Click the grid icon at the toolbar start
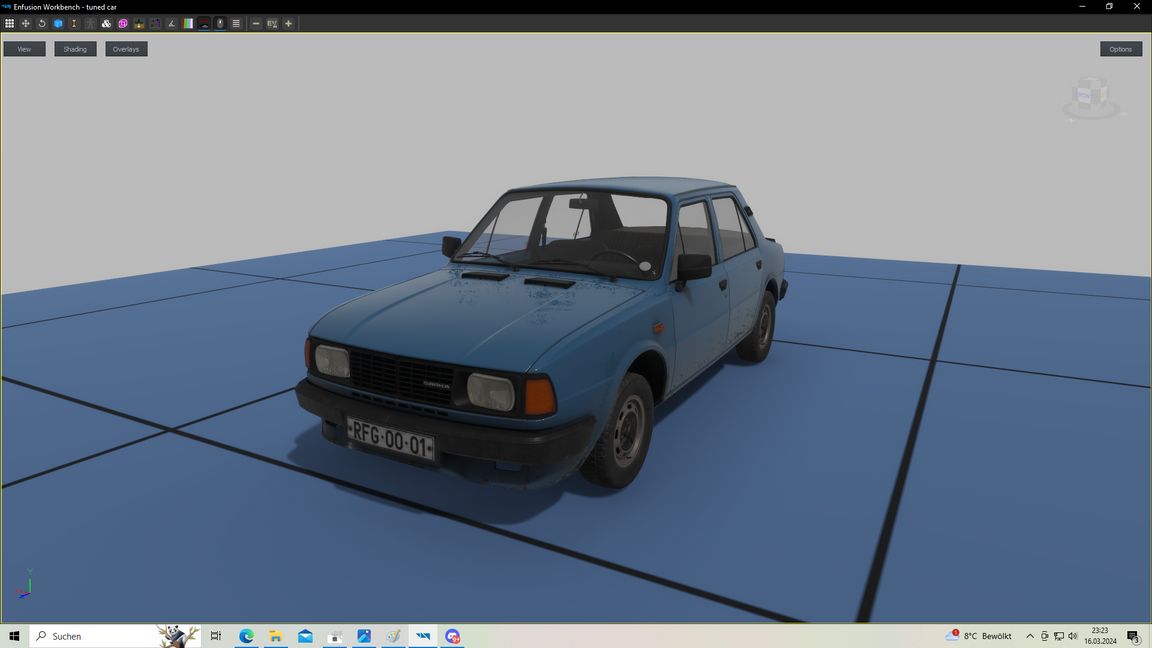1152x648 pixels. point(10,23)
